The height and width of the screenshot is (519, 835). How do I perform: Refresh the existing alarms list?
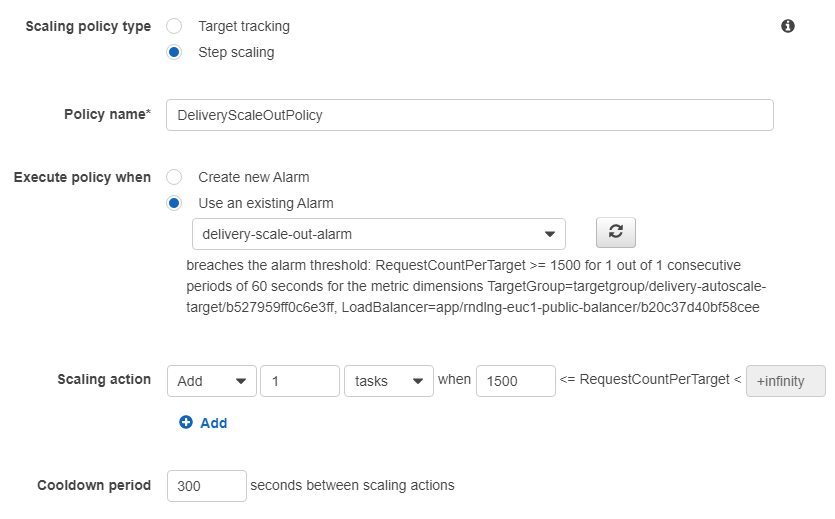click(615, 233)
